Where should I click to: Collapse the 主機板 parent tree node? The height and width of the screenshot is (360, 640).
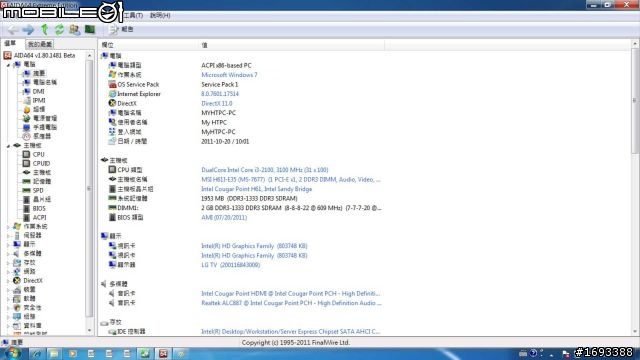8,146
